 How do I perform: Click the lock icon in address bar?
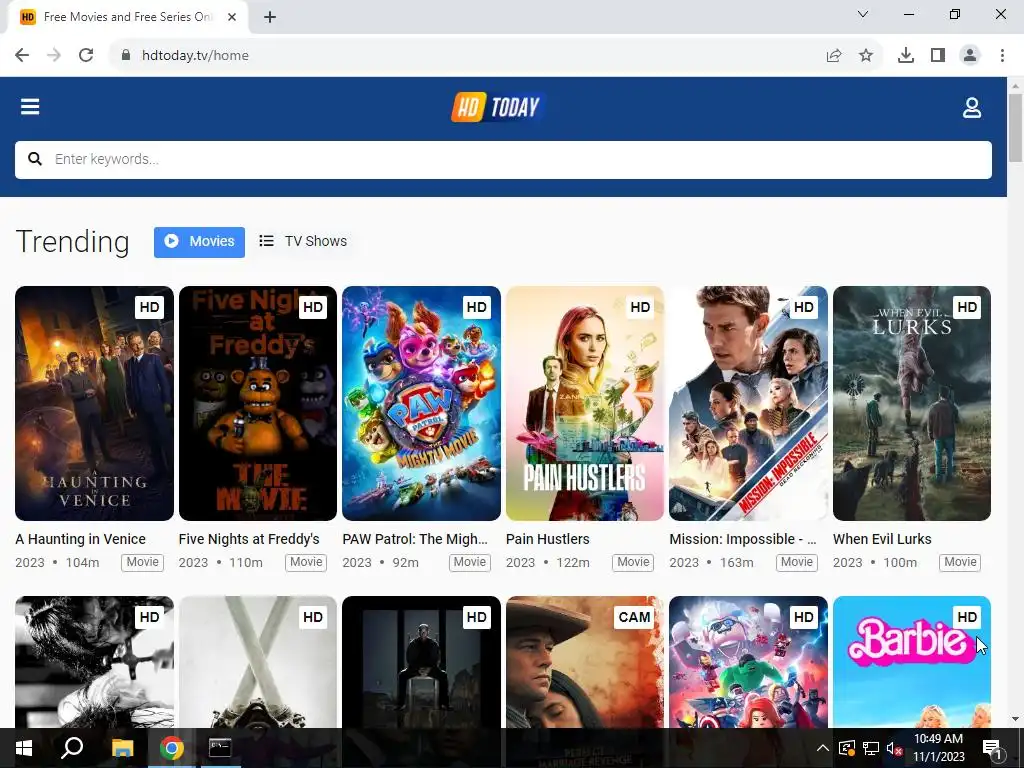[x=126, y=56]
